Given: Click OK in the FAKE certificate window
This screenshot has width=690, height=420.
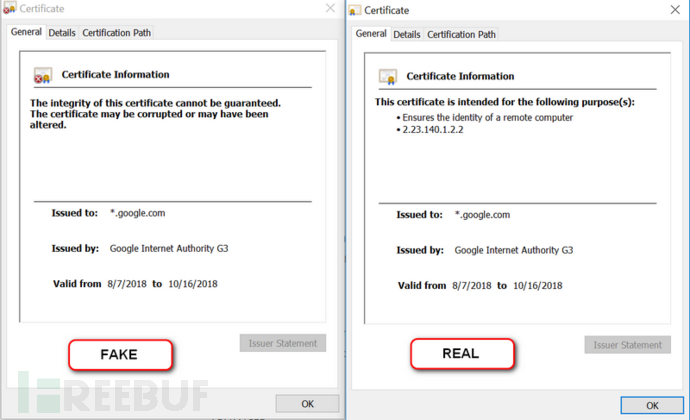Looking at the screenshot, I should (308, 404).
